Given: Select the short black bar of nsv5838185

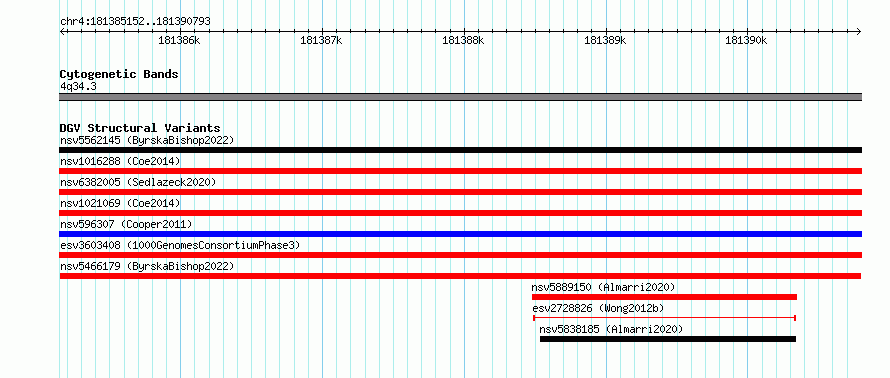Looking at the screenshot, I should tap(668, 339).
